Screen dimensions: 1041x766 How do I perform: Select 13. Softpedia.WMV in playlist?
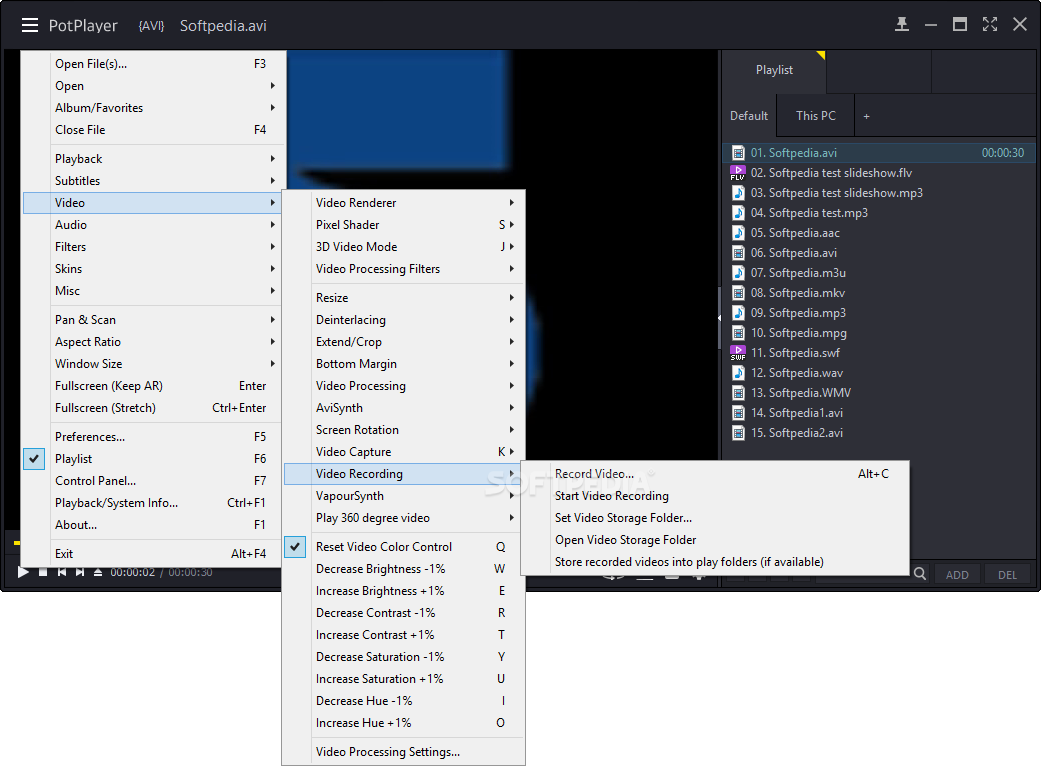point(879,392)
